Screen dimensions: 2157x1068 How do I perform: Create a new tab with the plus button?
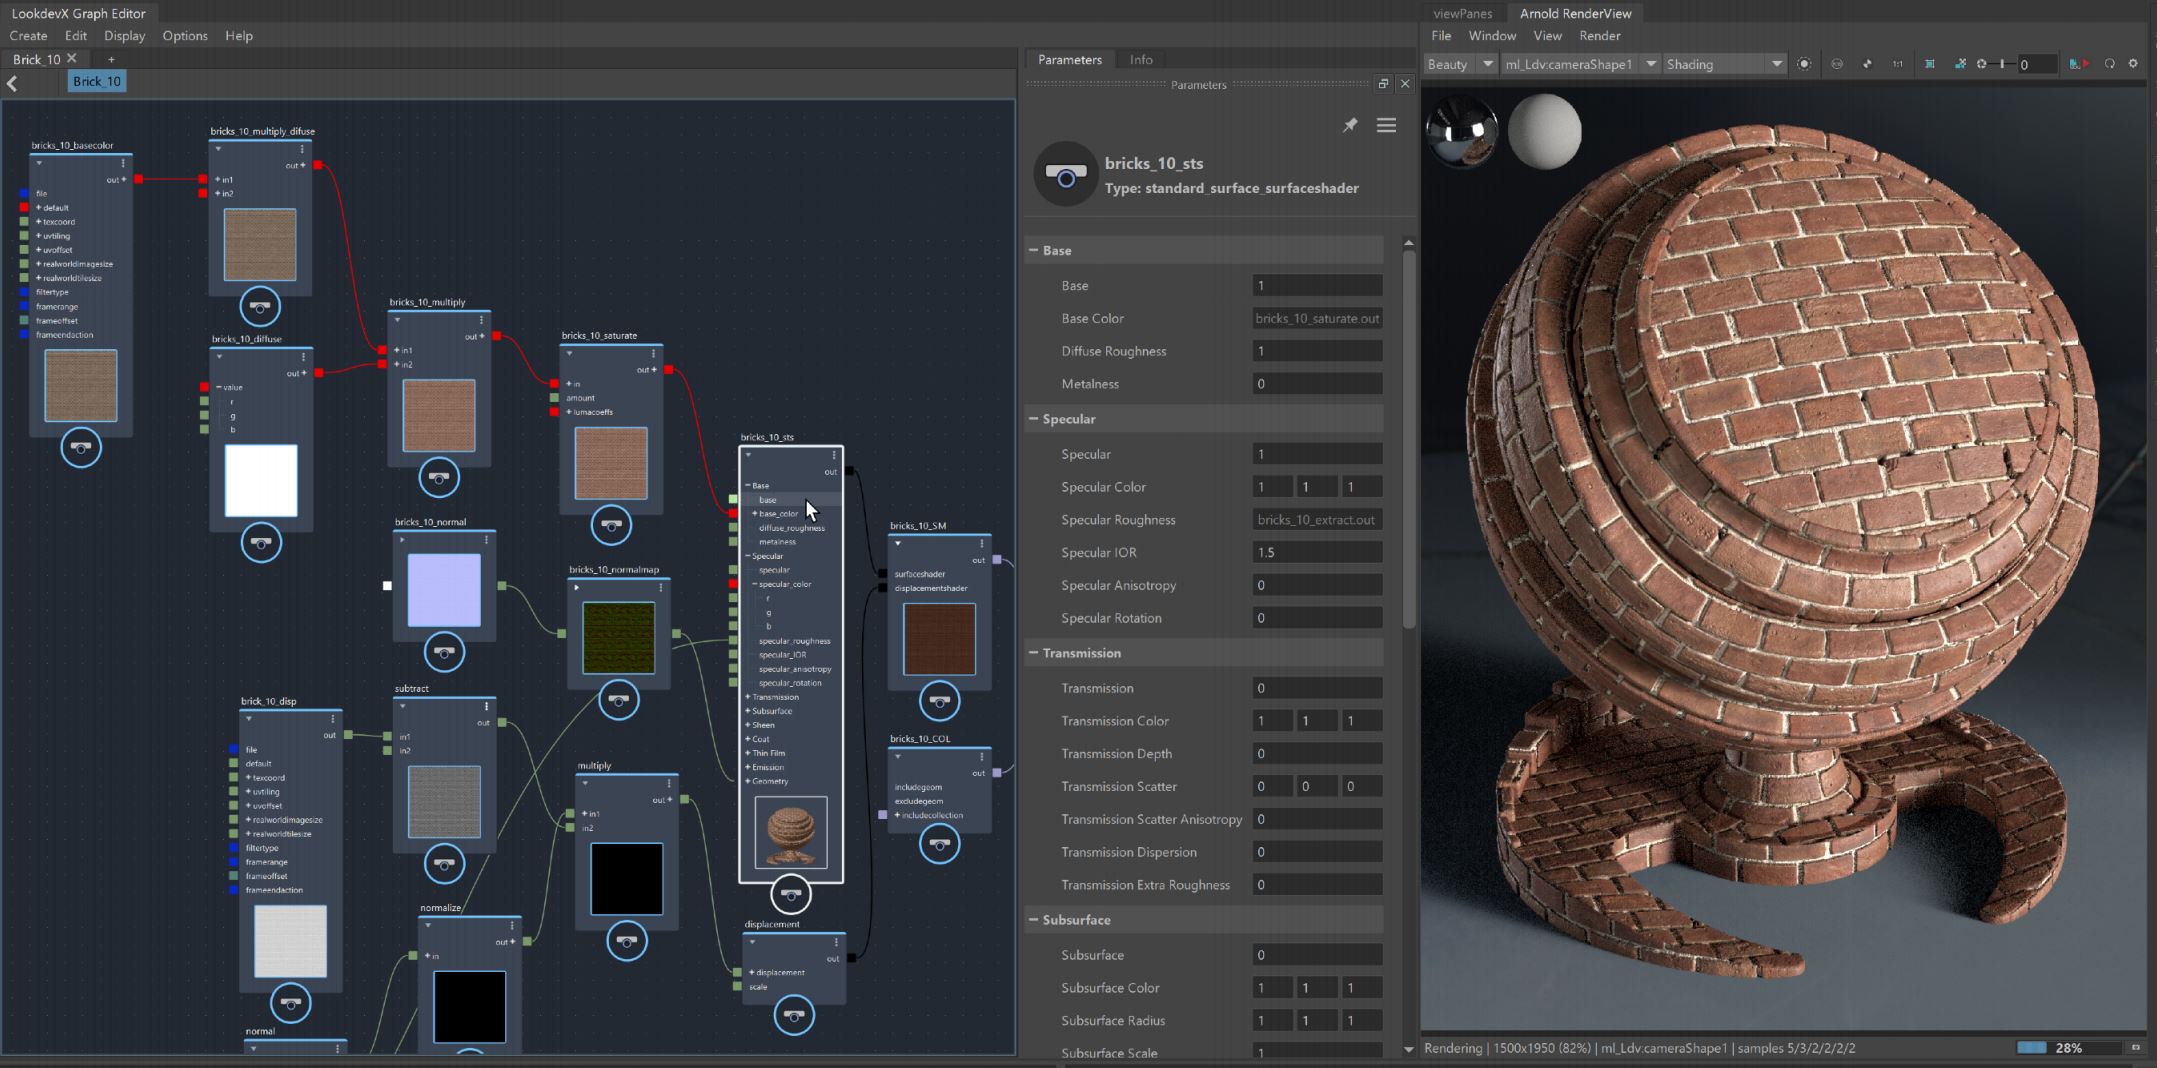(x=111, y=59)
